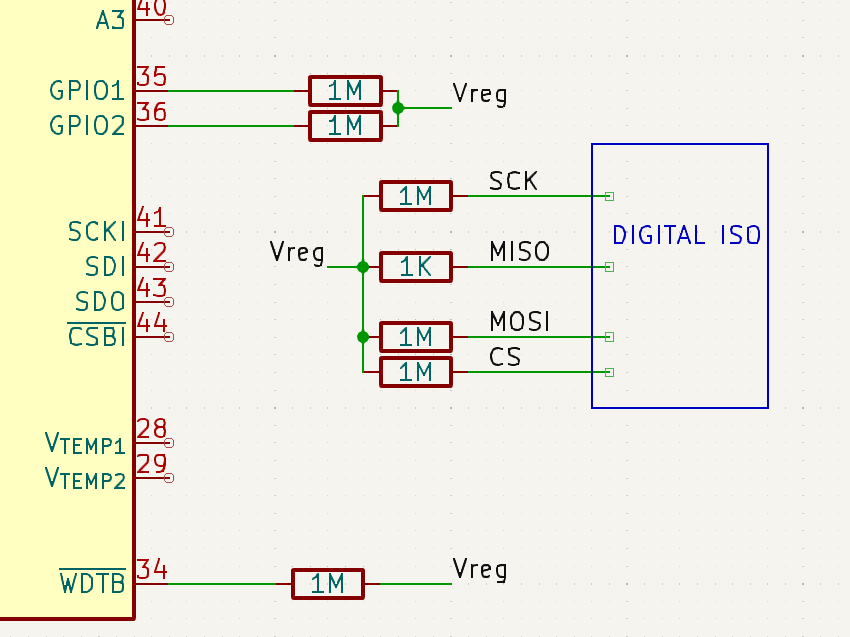850x637 pixels.
Task: Select the SDO pin name
Action: point(100,302)
